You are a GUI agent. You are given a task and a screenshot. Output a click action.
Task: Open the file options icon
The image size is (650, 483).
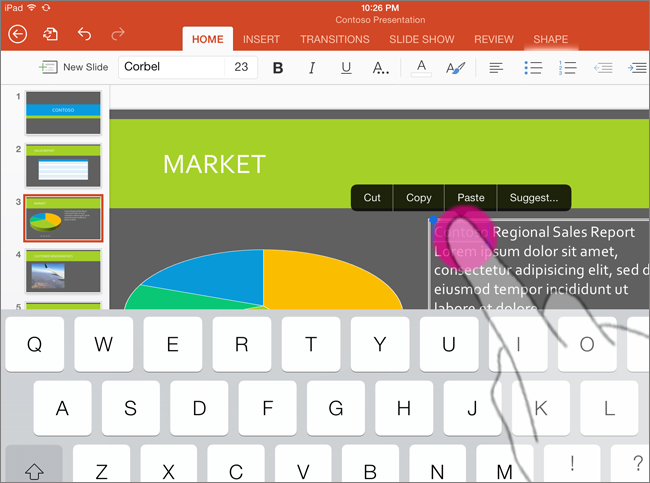(50, 34)
